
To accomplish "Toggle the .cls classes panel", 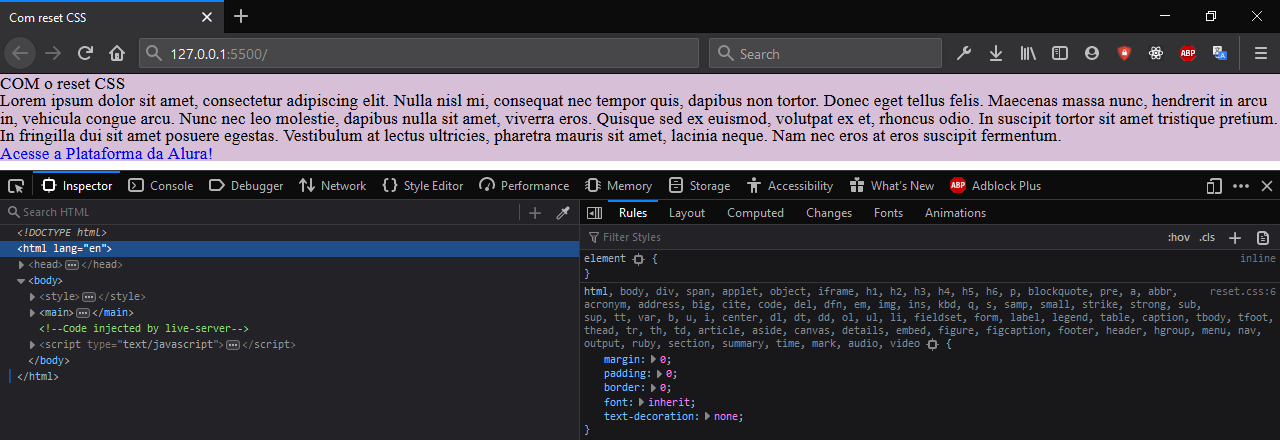I will pos(1207,238).
